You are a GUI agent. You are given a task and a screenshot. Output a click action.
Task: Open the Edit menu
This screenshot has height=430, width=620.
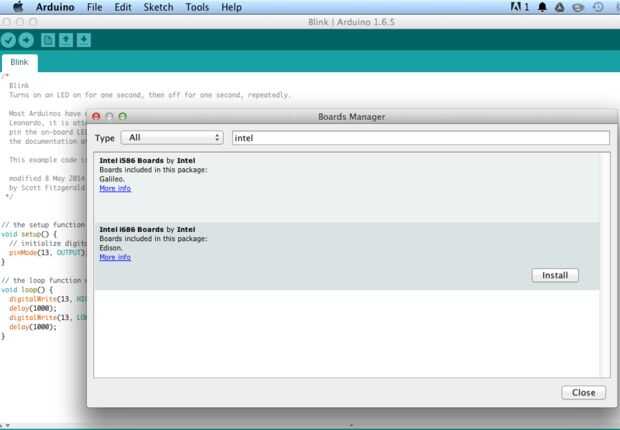(123, 7)
